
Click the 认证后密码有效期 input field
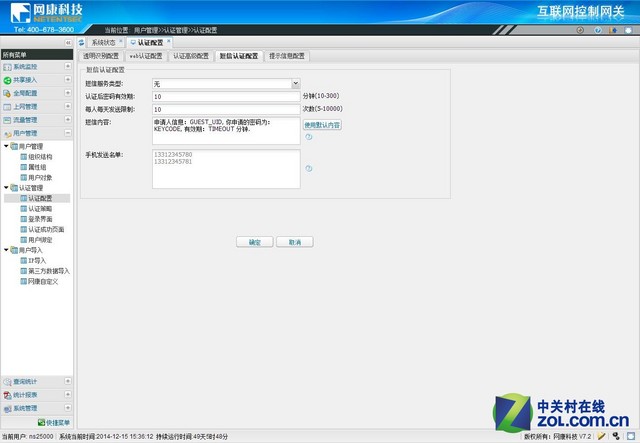coord(226,97)
